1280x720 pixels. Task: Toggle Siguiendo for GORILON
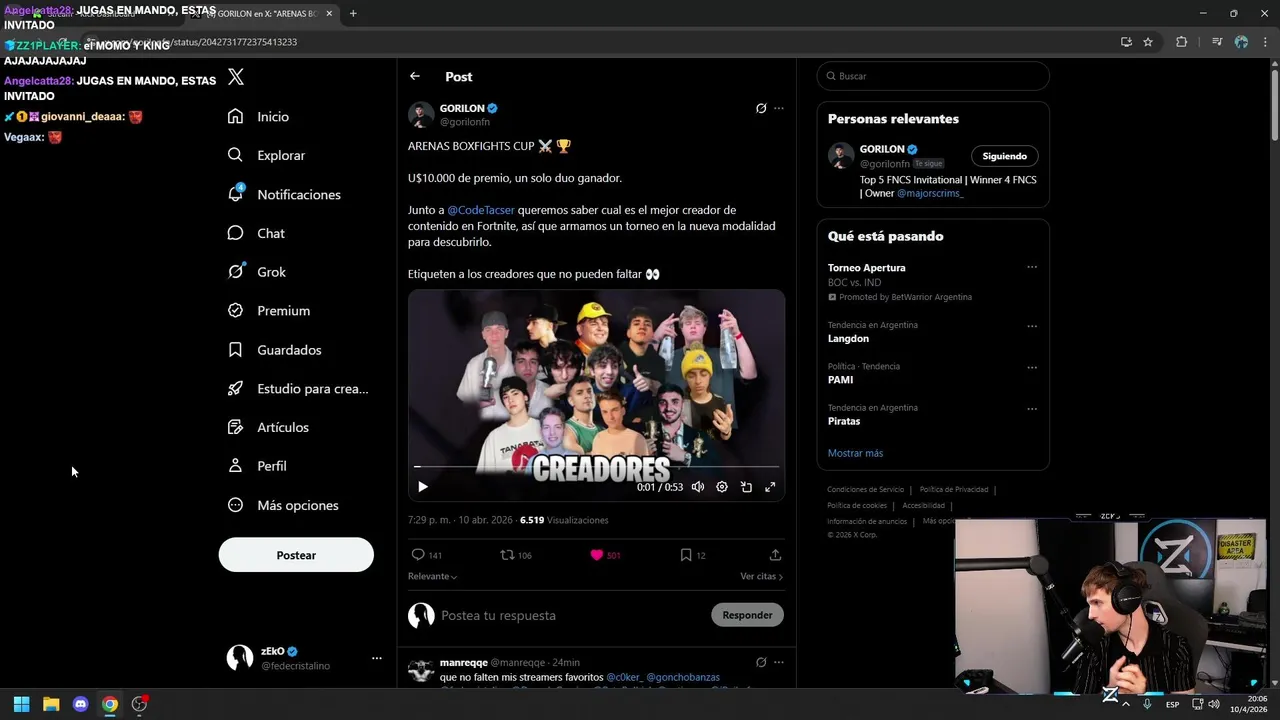1004,156
